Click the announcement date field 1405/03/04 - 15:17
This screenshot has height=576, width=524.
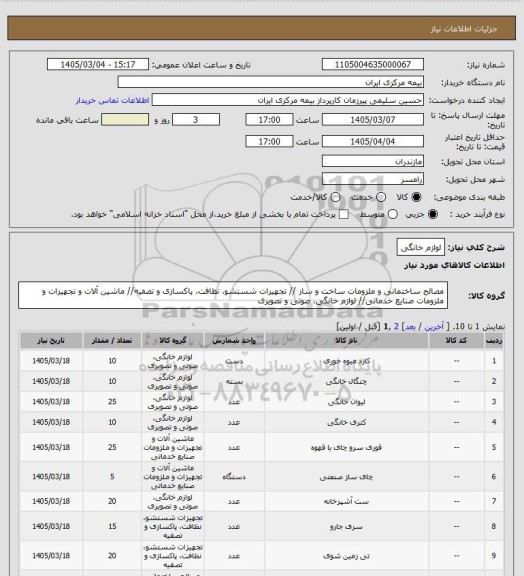pyautogui.click(x=98, y=64)
